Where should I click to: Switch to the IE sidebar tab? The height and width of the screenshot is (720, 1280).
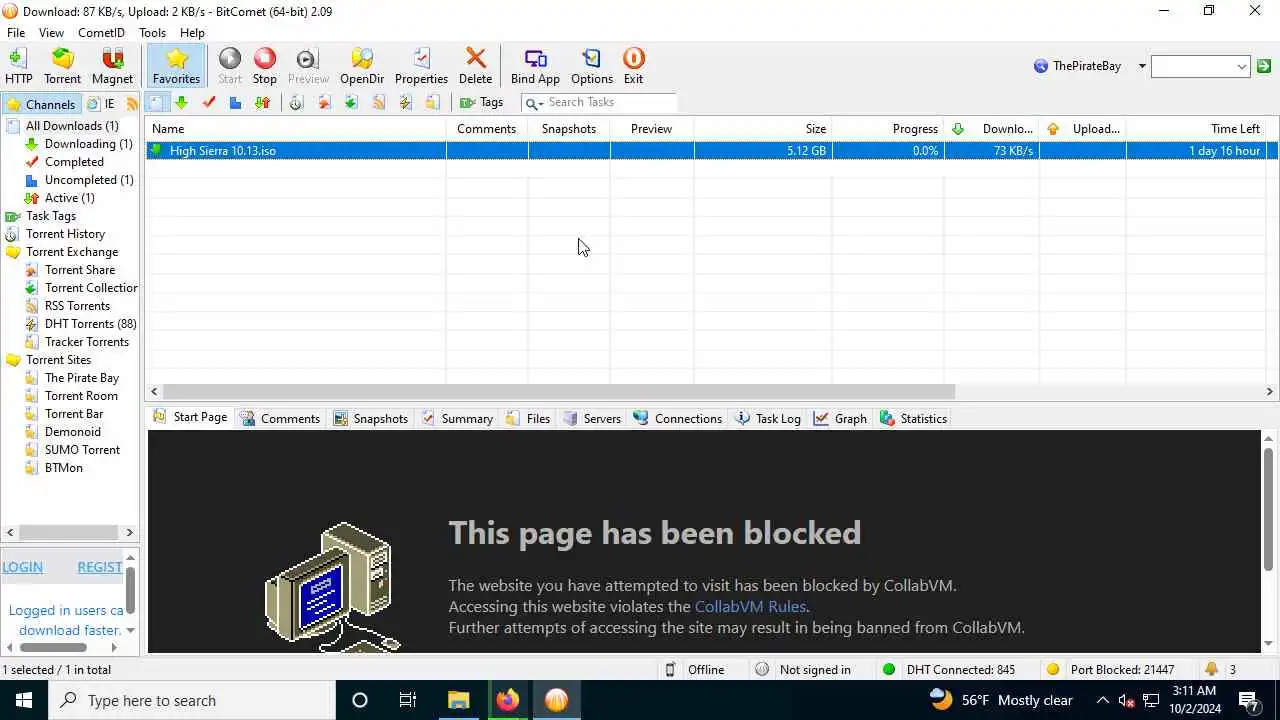click(100, 104)
